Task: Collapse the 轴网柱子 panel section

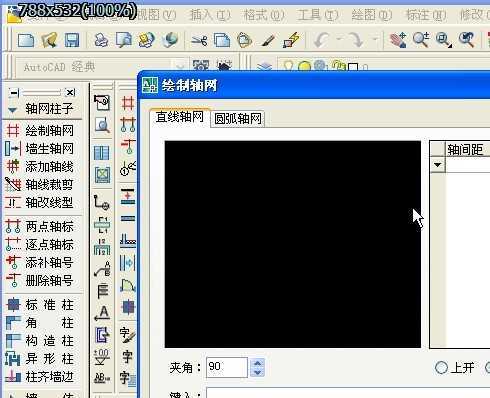Action: tap(12, 110)
